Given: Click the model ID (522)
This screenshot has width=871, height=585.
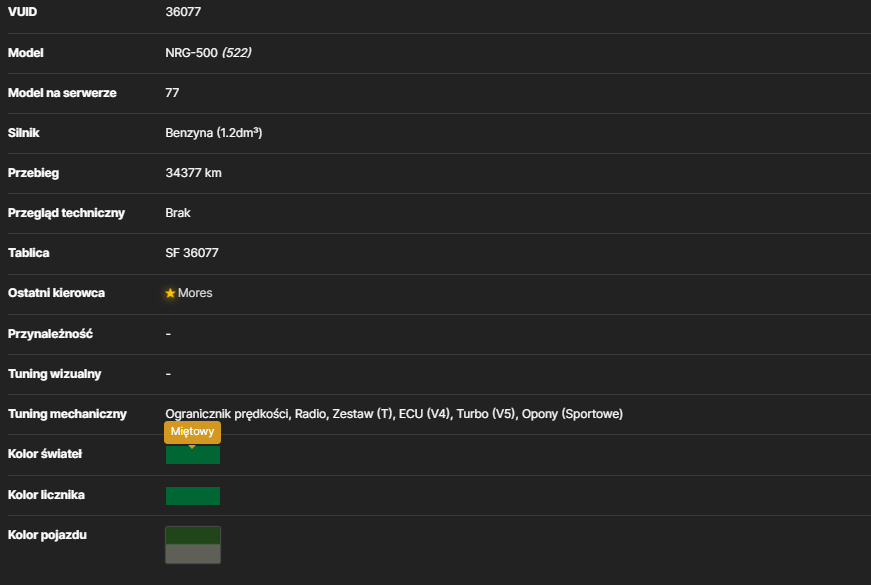Looking at the screenshot, I should click(x=237, y=53).
